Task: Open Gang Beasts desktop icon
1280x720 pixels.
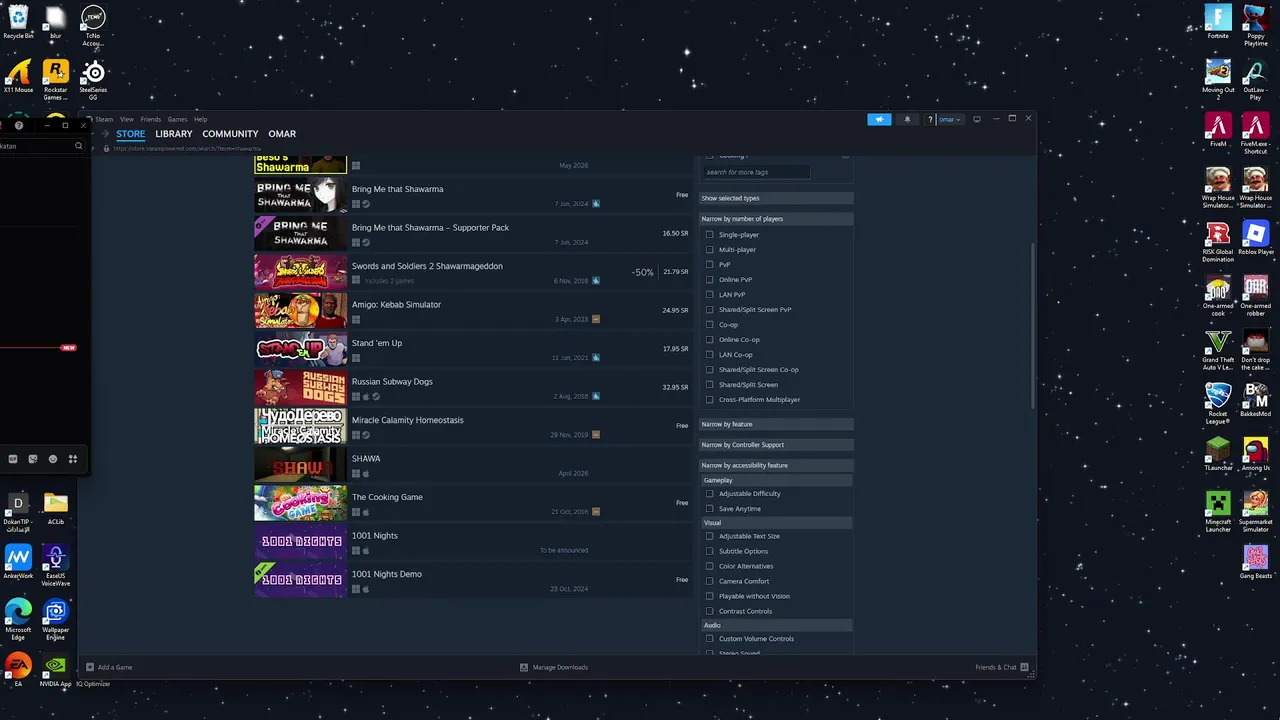Action: (x=1255, y=562)
